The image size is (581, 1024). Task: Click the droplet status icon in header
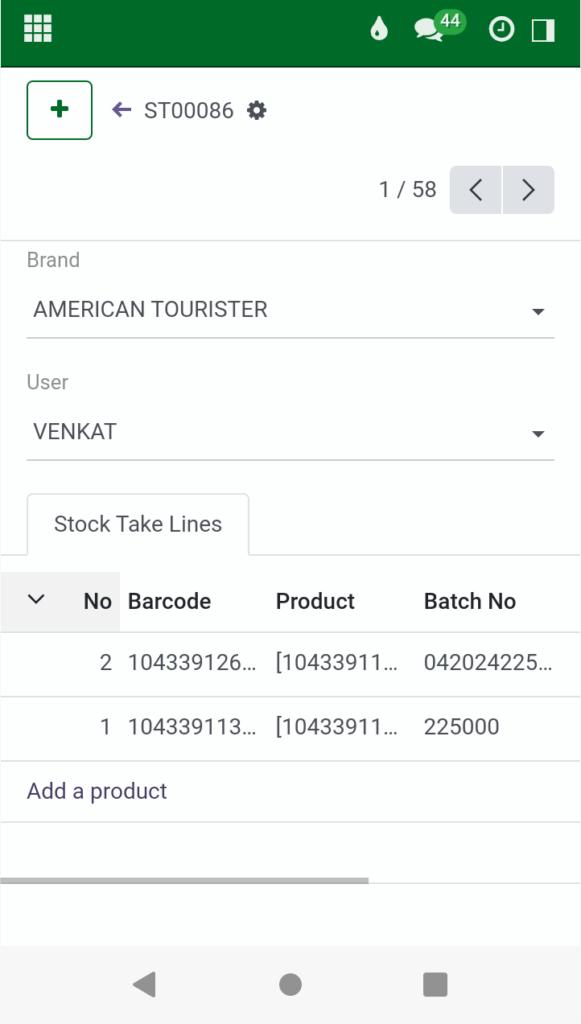[378, 31]
